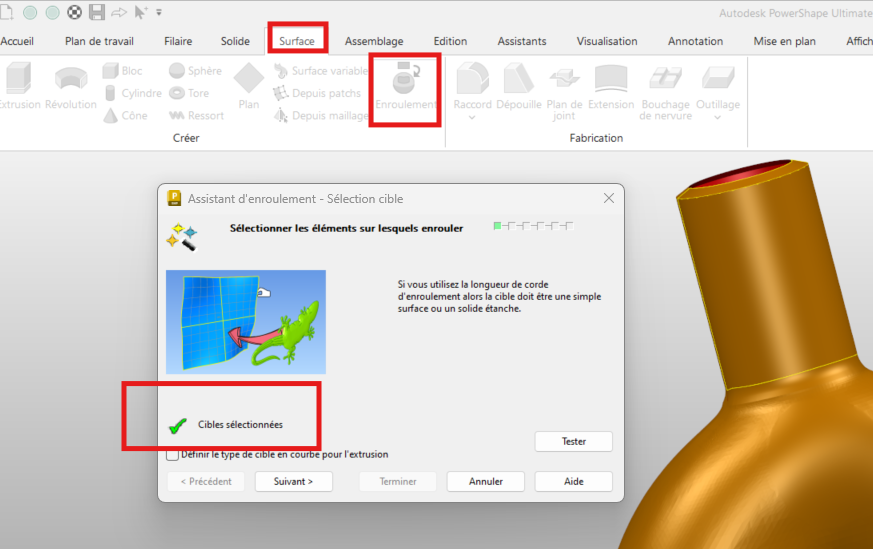The image size is (873, 549).
Task: Open the Aide help button
Action: [x=573, y=482]
